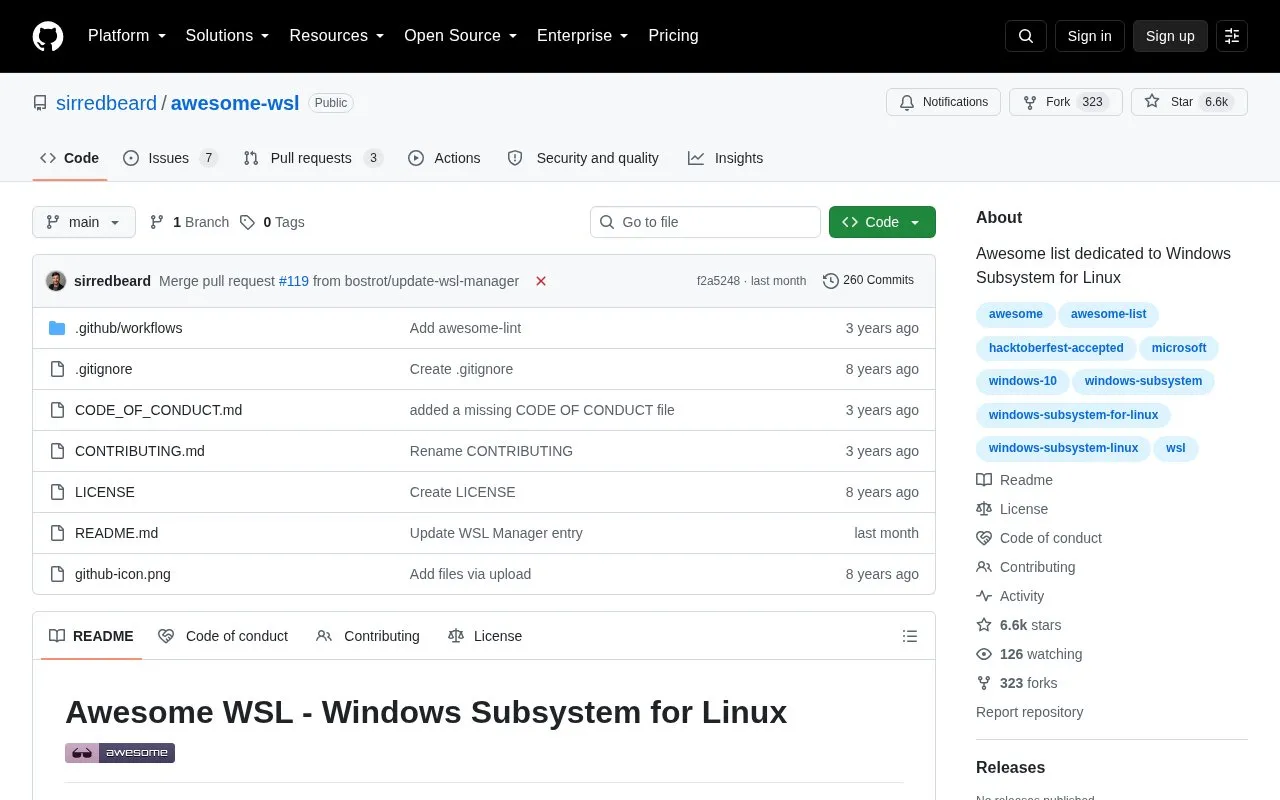The width and height of the screenshot is (1280, 800).
Task: Click the GitHub logo icon
Action: [x=48, y=36]
